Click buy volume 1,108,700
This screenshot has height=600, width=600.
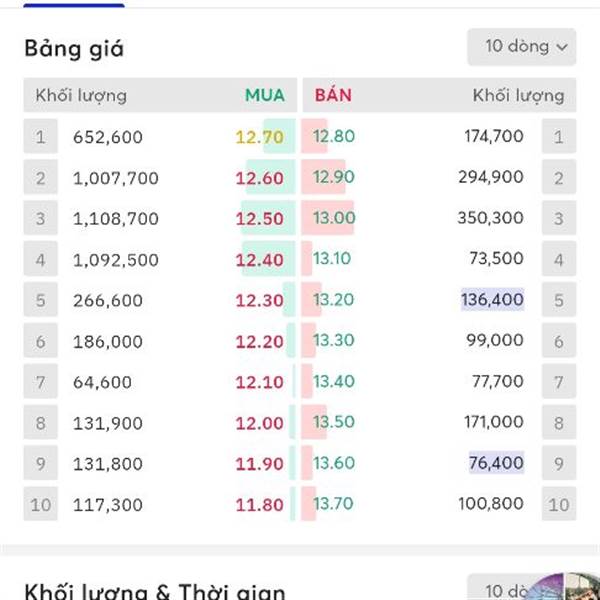pos(116,219)
